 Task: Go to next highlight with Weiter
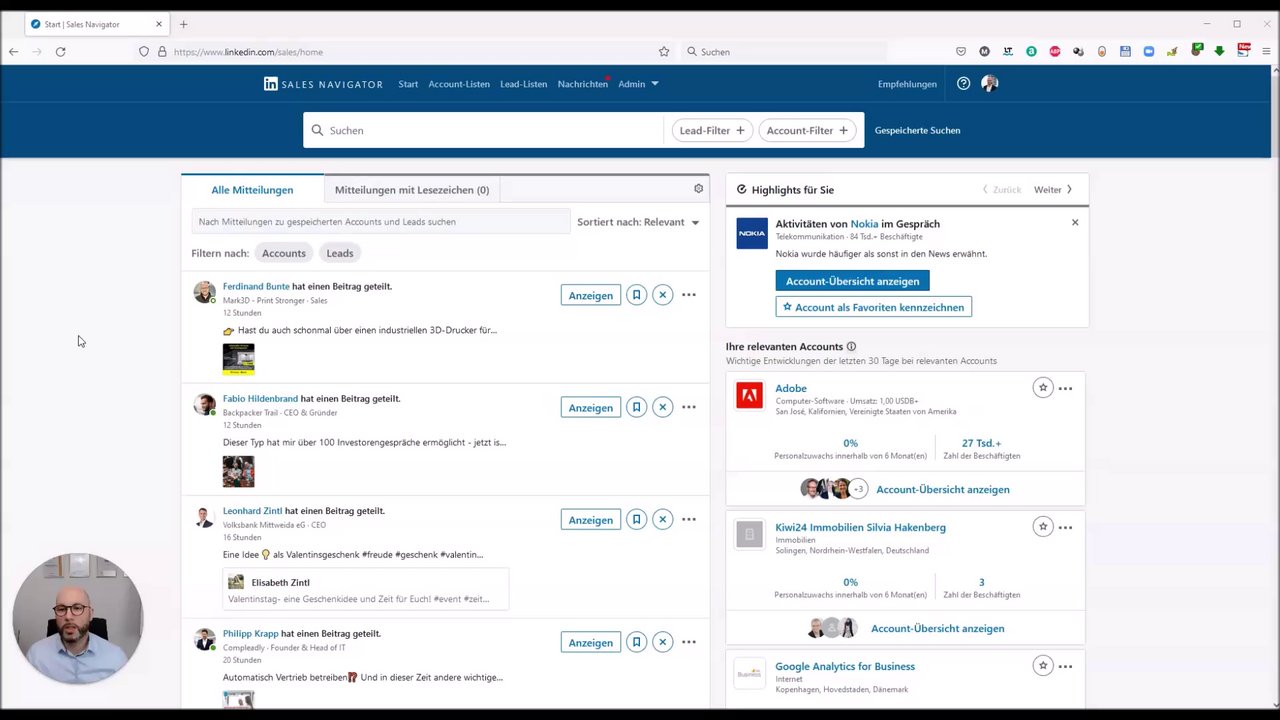[x=1053, y=190]
